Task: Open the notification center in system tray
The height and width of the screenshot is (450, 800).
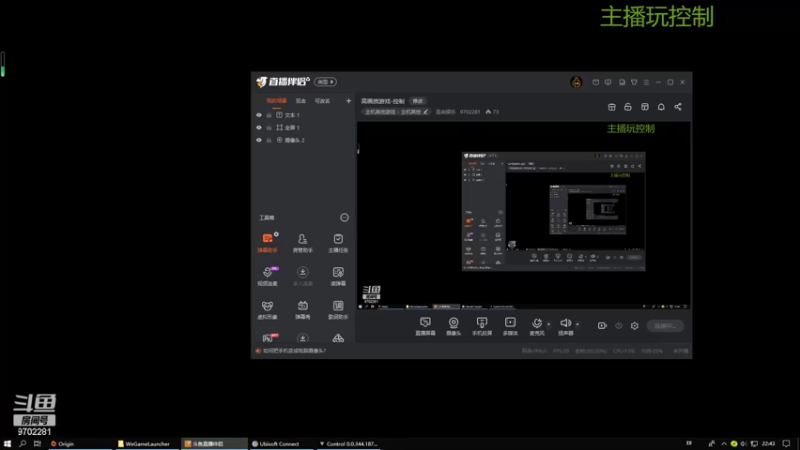Action: coord(786,444)
